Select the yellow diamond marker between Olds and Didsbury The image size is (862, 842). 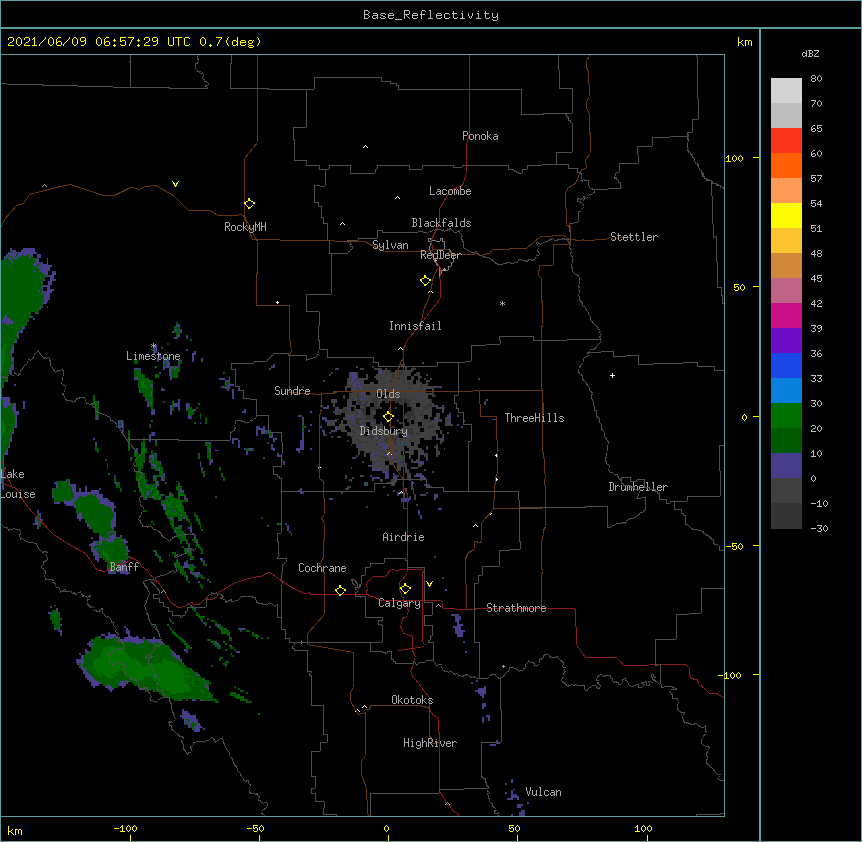coord(388,417)
